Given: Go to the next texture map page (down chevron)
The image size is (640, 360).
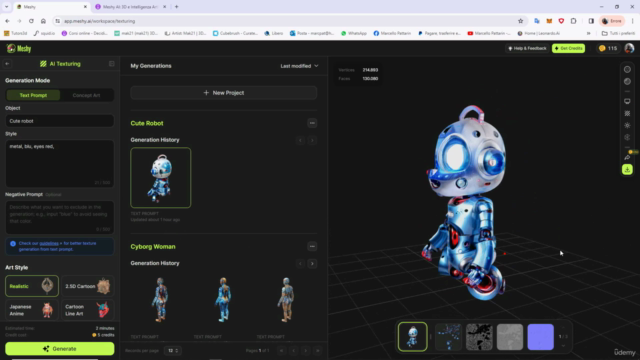Looking at the screenshot, I should pos(563,346).
